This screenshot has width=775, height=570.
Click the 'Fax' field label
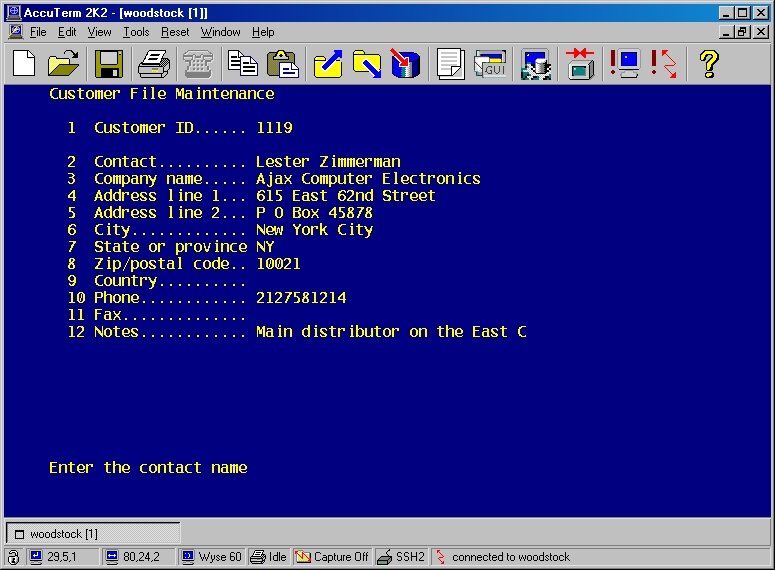107,315
